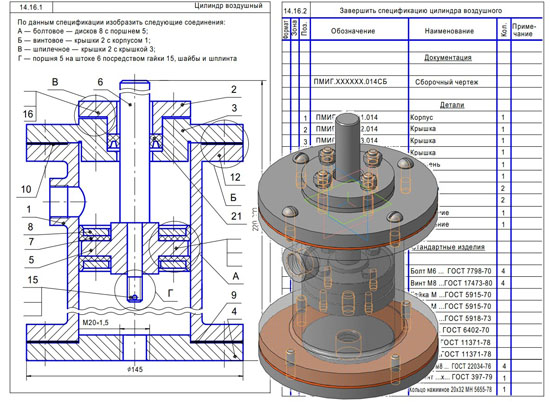Viewport: 550px width, 404px height.
Task: Click callout number "4" on the drawing
Action: (x=234, y=311)
